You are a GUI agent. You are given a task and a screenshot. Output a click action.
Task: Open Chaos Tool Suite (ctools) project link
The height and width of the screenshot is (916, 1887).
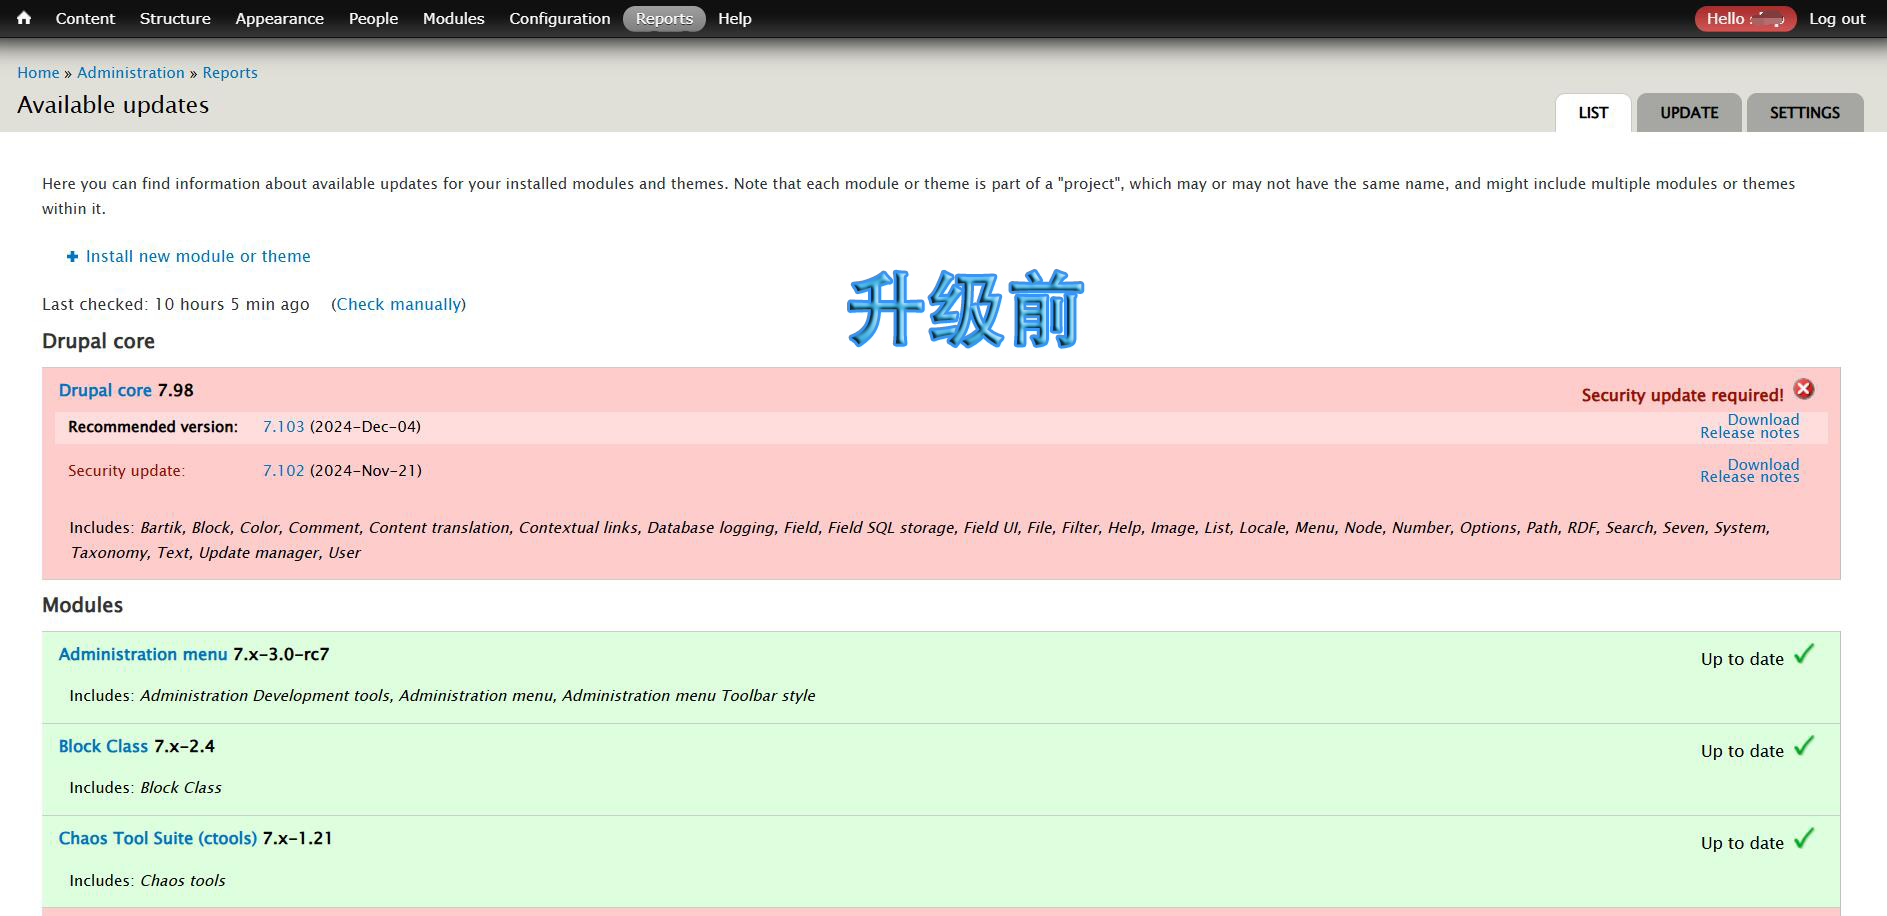click(x=158, y=838)
